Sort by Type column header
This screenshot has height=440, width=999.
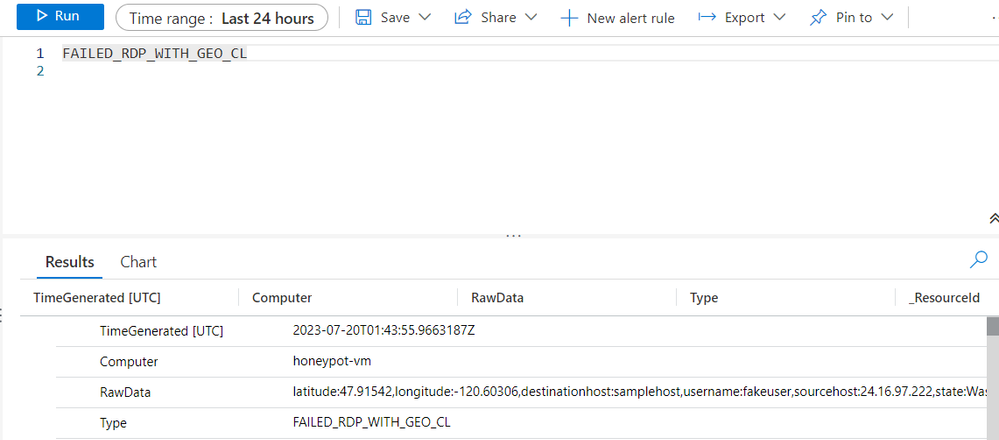pos(703,297)
